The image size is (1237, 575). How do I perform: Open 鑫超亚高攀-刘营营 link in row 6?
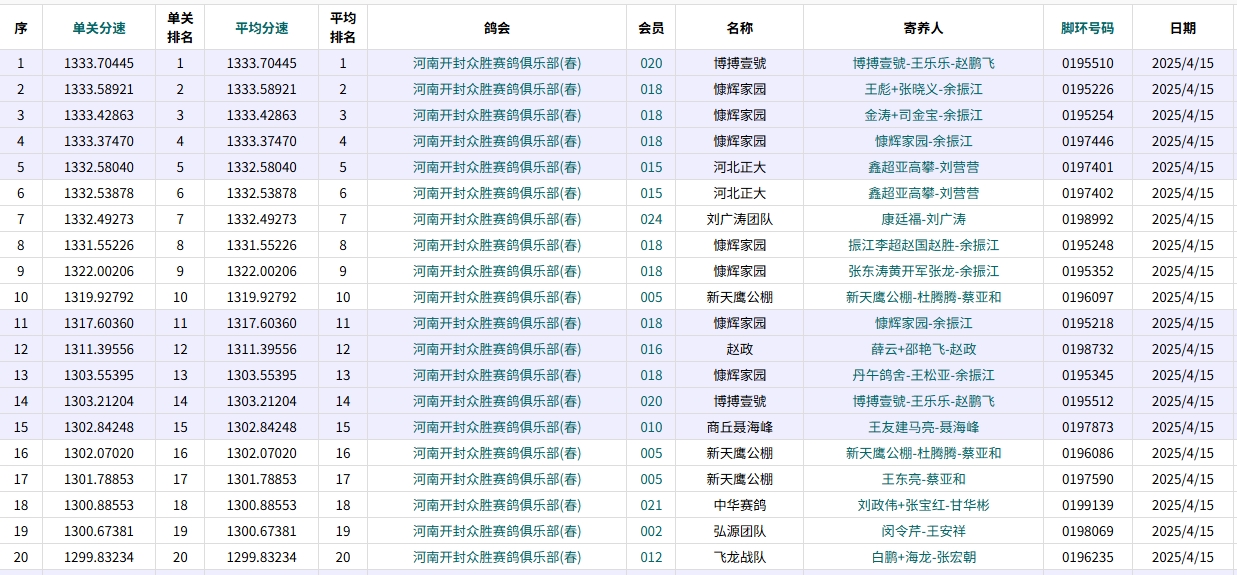[923, 193]
